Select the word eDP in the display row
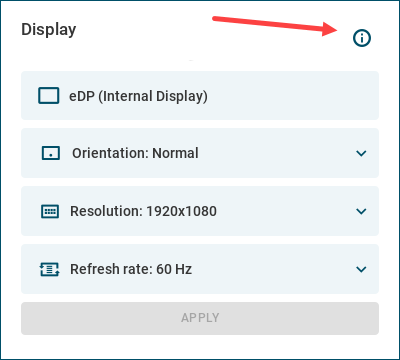The height and width of the screenshot is (360, 400). coord(82,96)
